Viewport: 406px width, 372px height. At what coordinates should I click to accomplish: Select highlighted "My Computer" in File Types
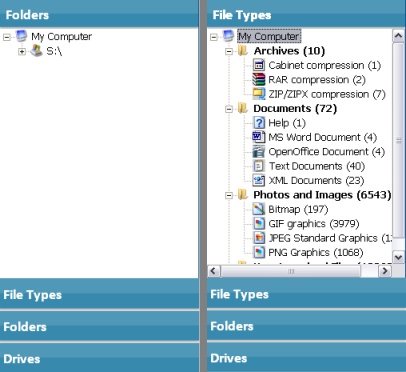click(x=269, y=36)
